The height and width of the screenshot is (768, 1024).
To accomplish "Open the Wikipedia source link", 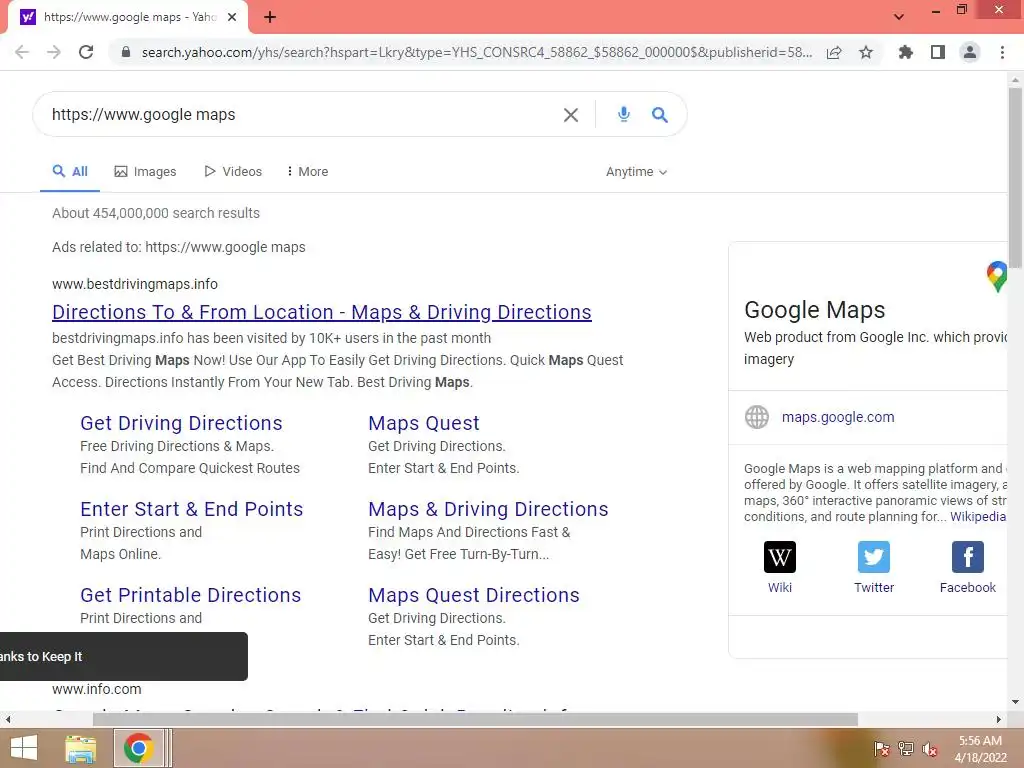I will tap(978, 517).
